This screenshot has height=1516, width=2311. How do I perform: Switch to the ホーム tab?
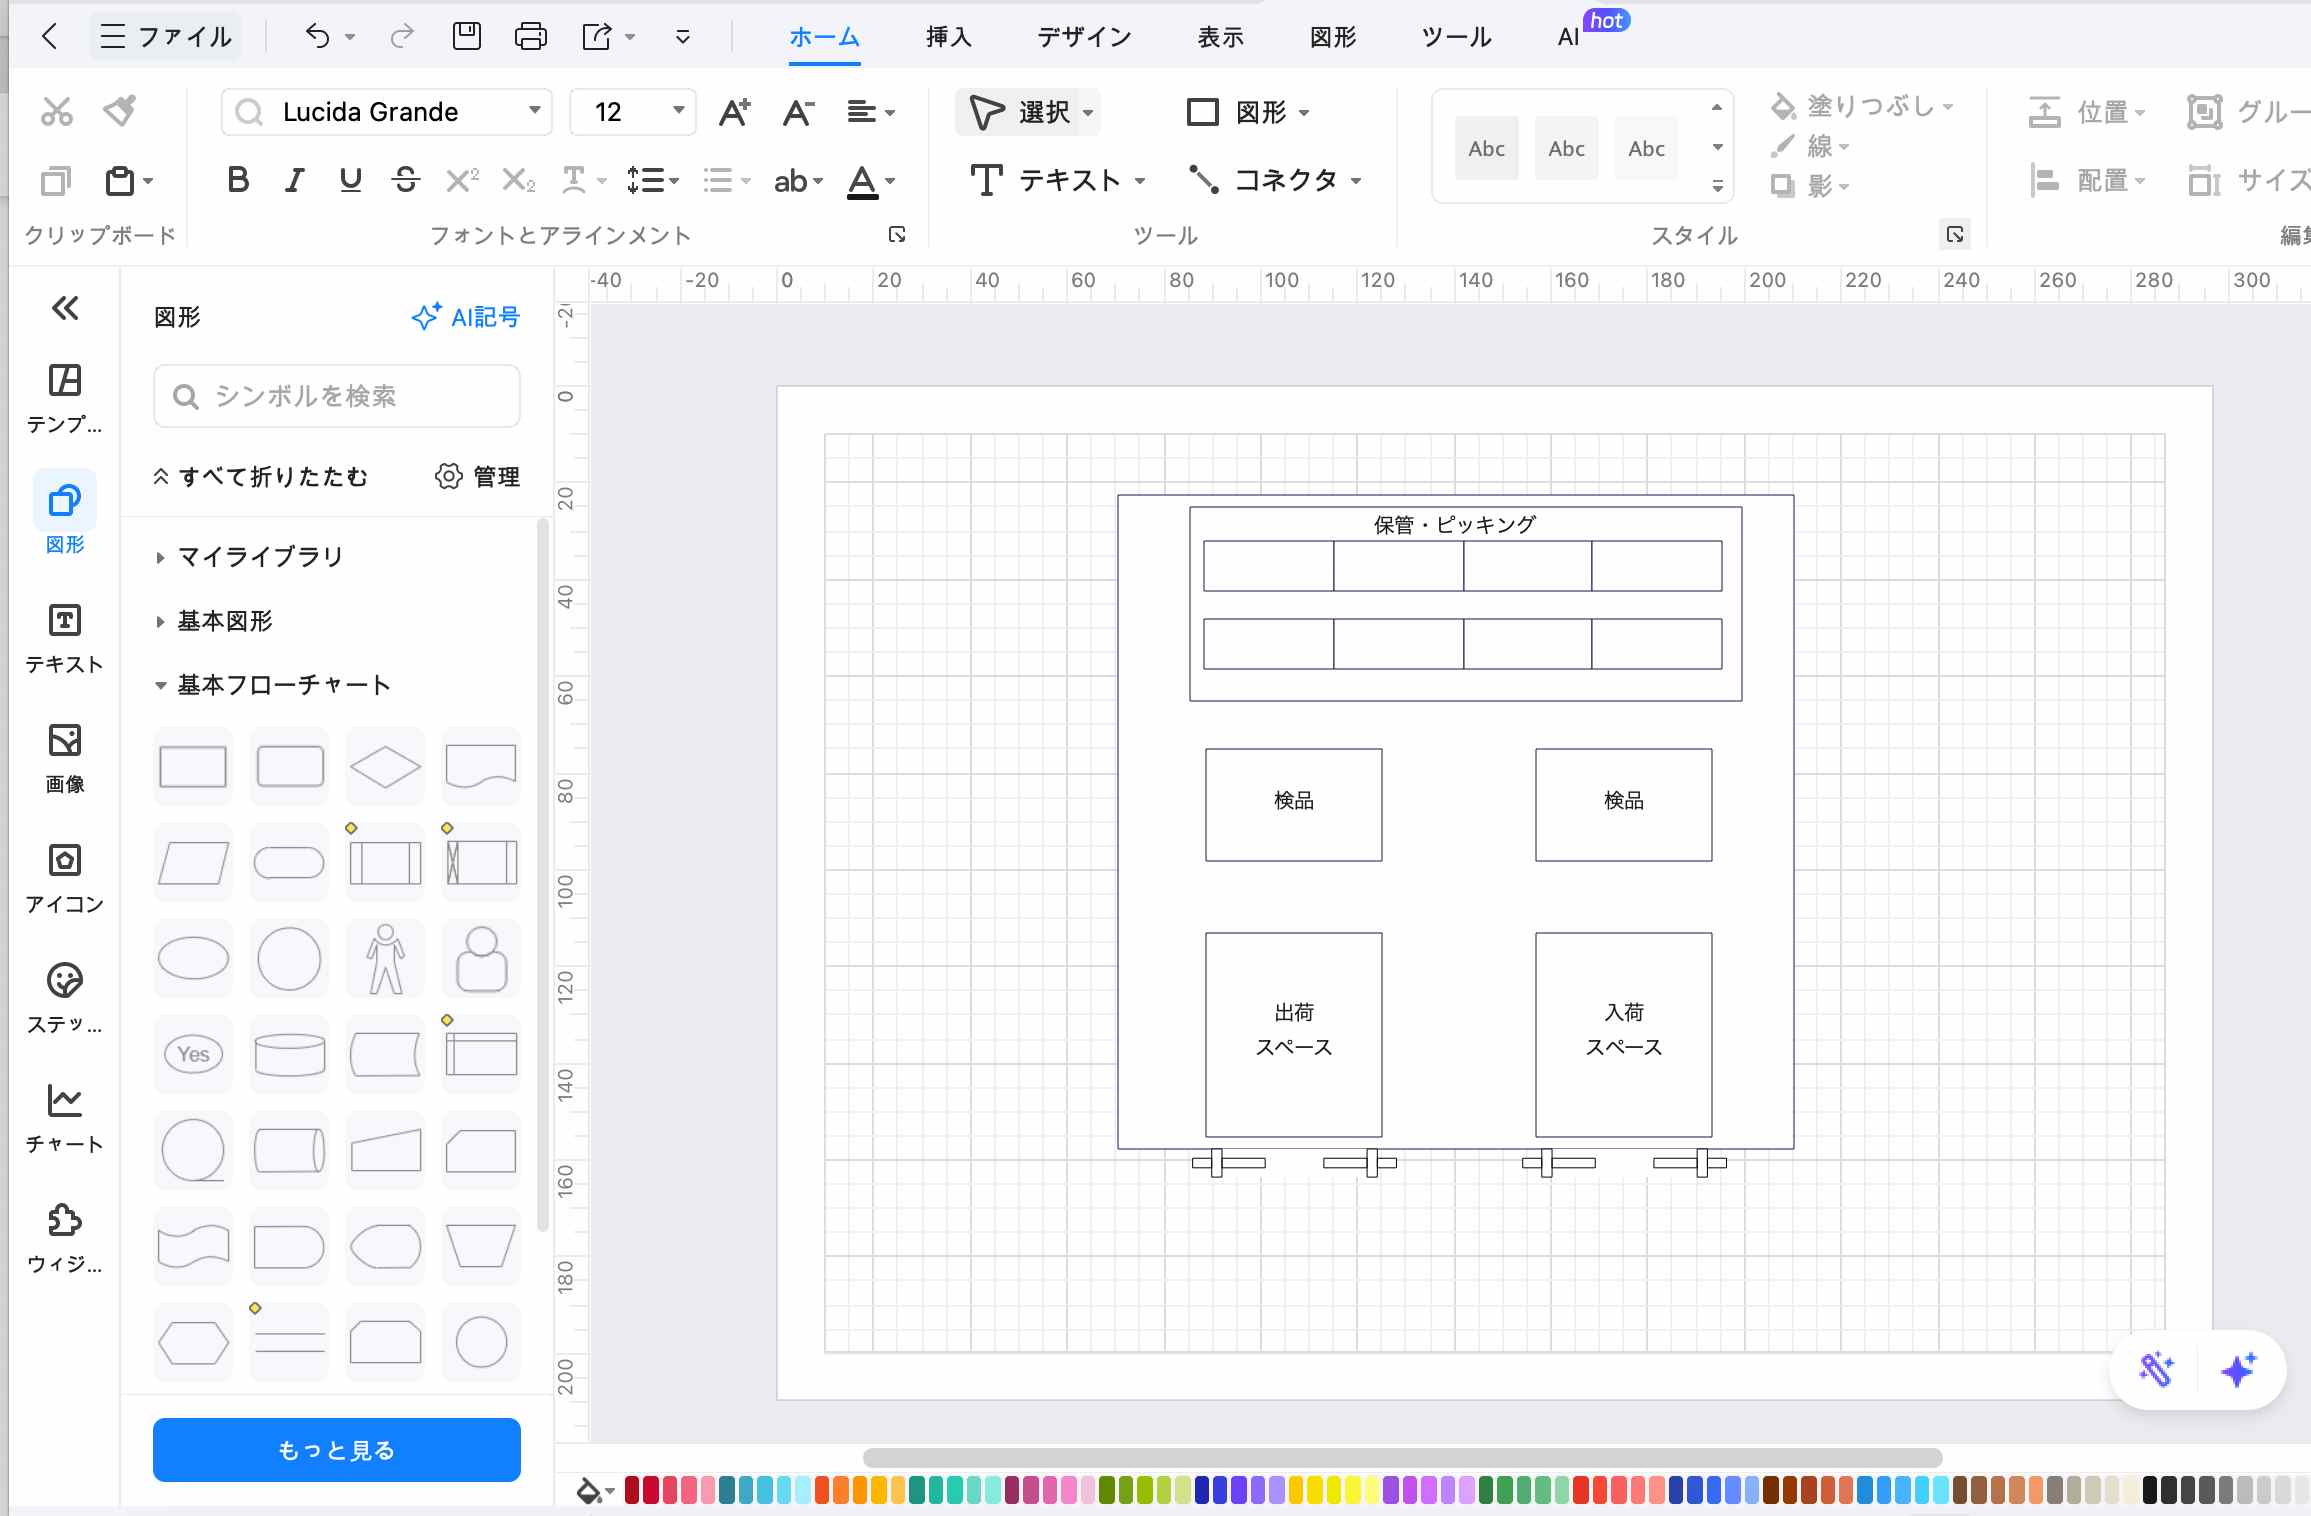(x=824, y=37)
